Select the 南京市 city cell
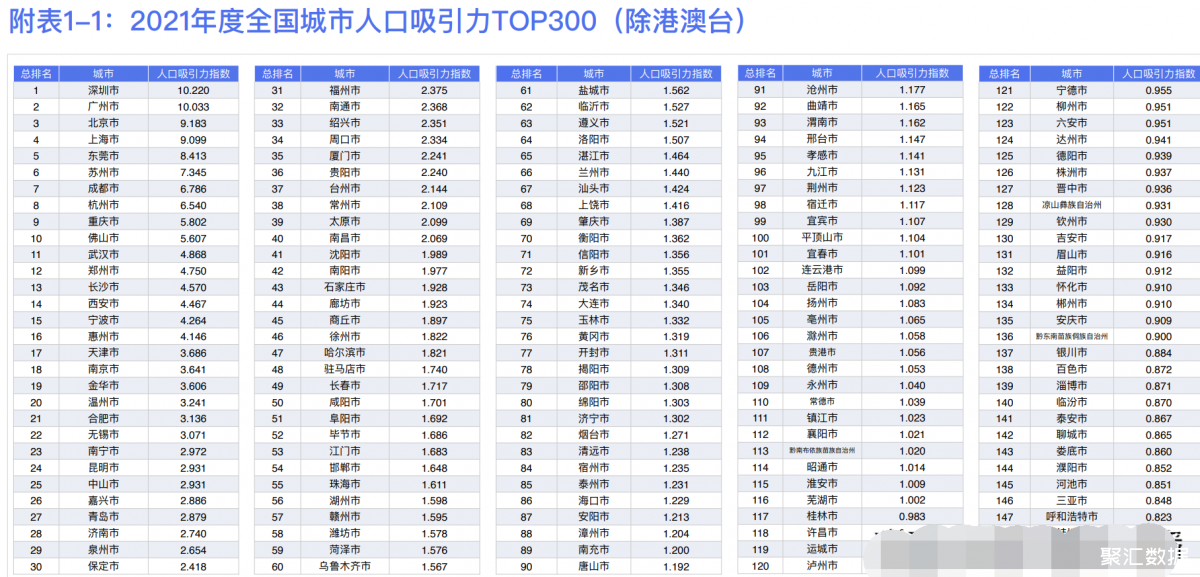Image resolution: width=1200 pixels, height=577 pixels. click(103, 369)
